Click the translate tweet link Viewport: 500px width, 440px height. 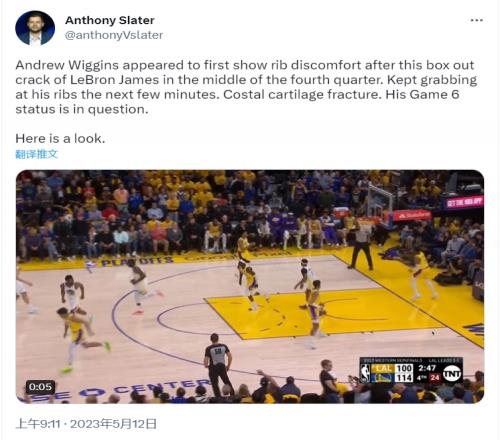pyautogui.click(x=36, y=154)
